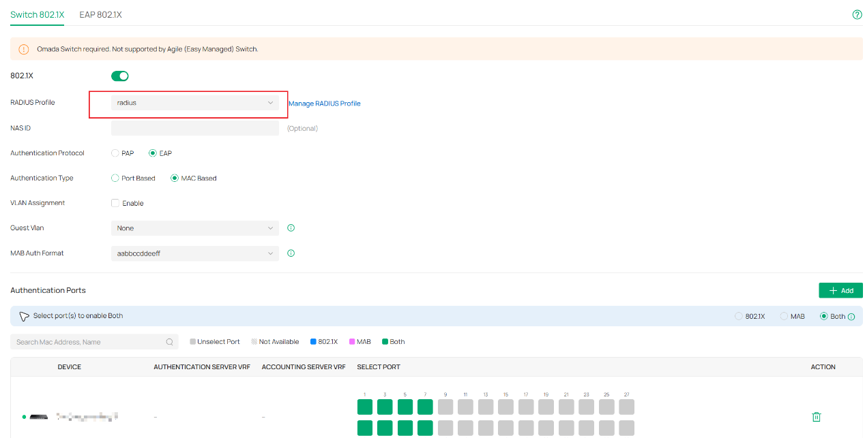Select green port 3 on the switch
The image size is (865, 438).
coord(385,407)
